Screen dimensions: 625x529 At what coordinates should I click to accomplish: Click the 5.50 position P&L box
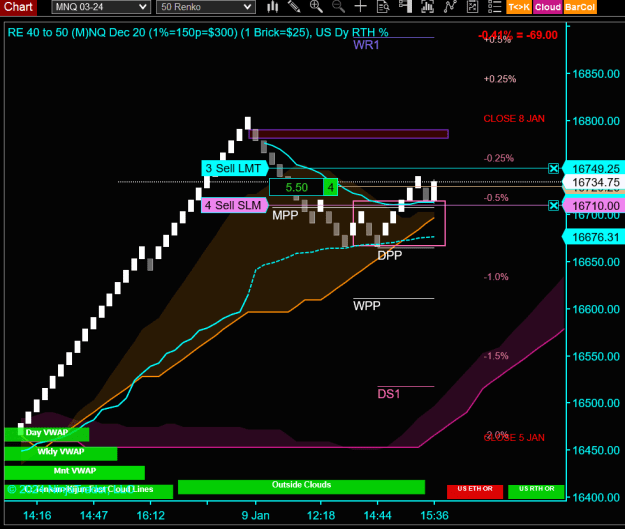296,187
